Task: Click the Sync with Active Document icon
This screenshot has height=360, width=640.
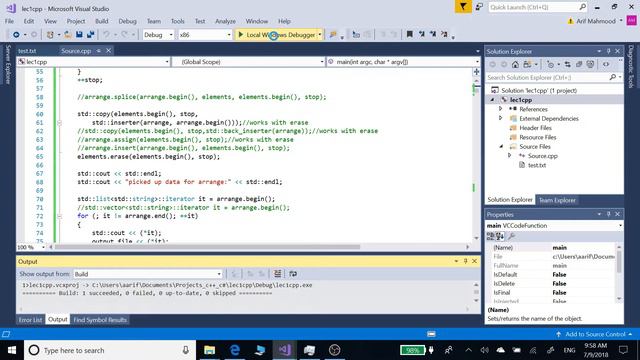Action: click(567, 64)
